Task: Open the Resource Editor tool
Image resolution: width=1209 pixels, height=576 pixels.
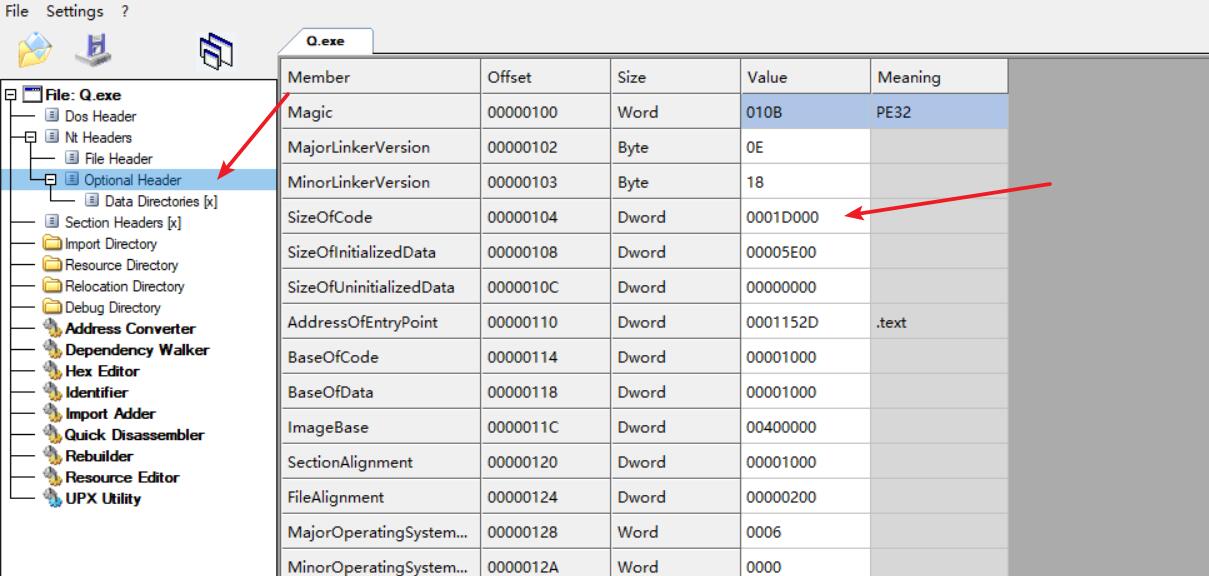Action: click(x=122, y=477)
